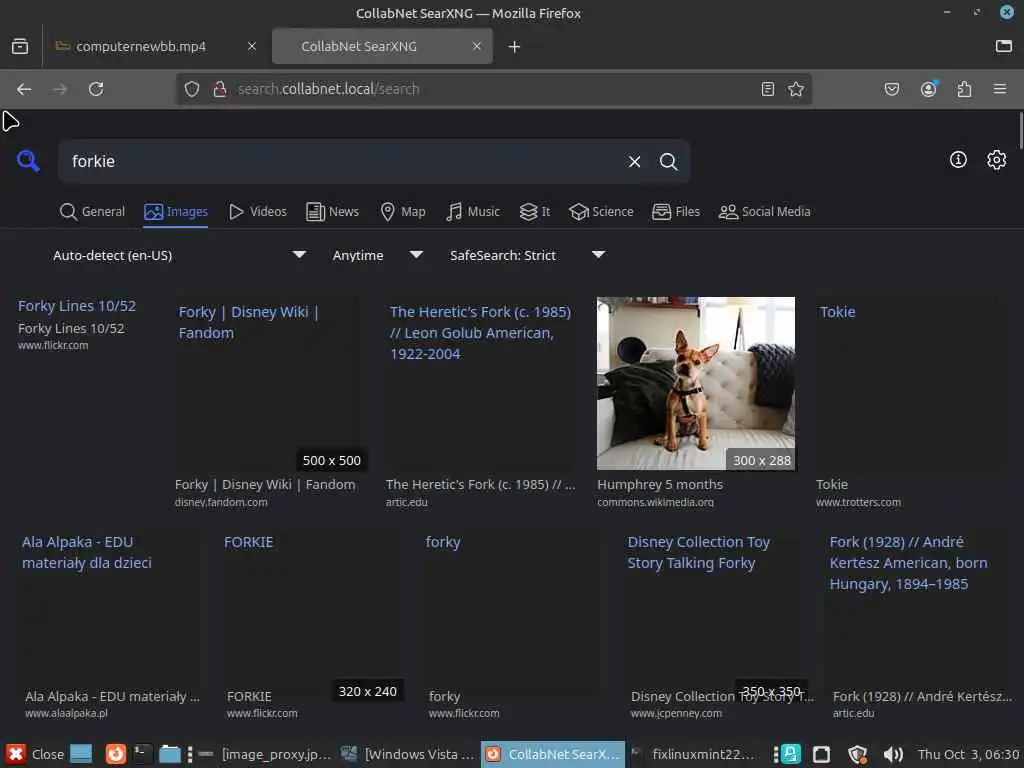Open a new browser tab
Image resolution: width=1024 pixels, height=768 pixels.
point(514,46)
